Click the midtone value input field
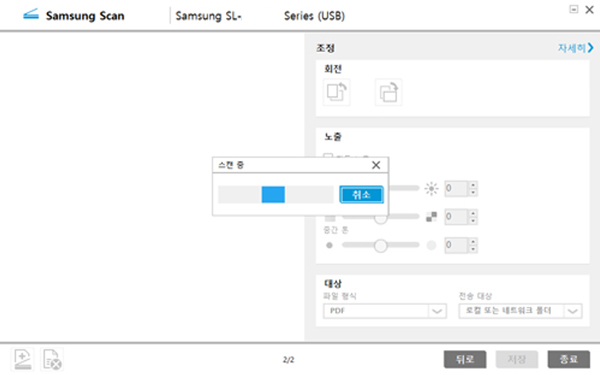600x375 pixels. point(457,245)
